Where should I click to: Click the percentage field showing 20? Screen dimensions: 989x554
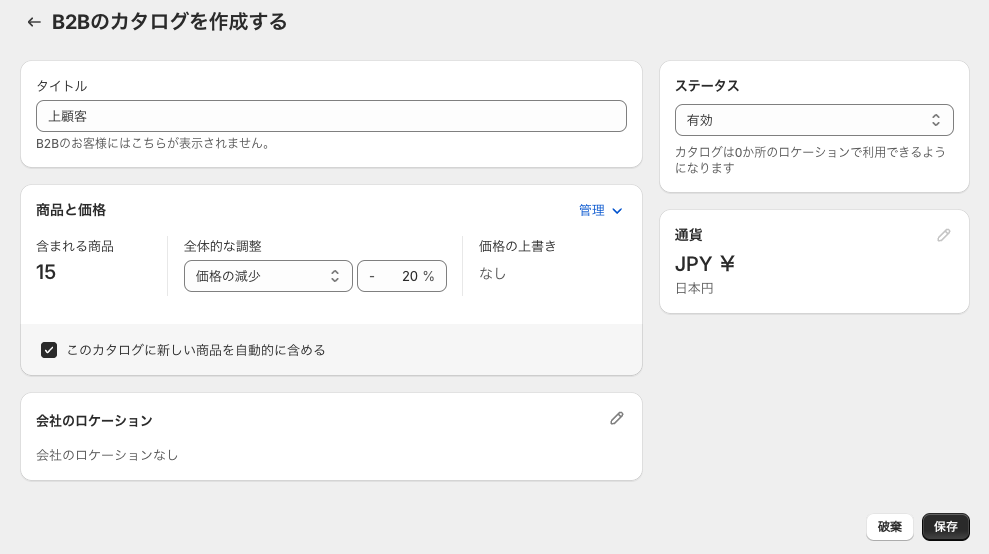point(402,276)
